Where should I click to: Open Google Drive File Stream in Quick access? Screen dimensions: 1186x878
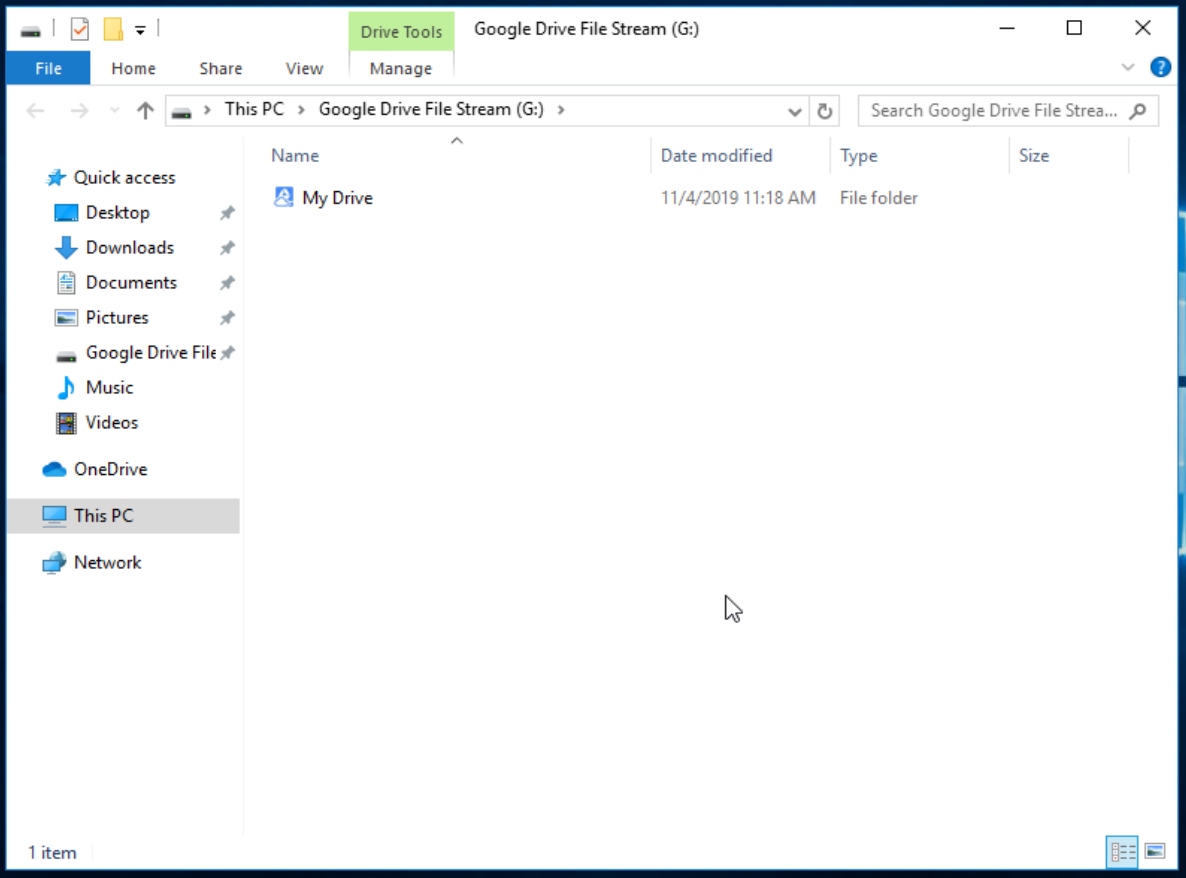151,352
